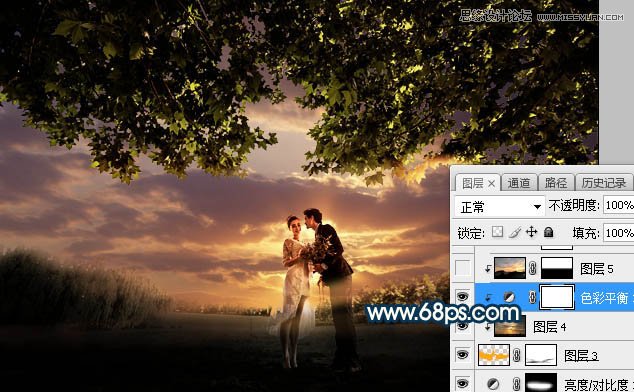The height and width of the screenshot is (392, 634).
Task: Click clipping arrow icon on 图层 5
Action: (488, 268)
